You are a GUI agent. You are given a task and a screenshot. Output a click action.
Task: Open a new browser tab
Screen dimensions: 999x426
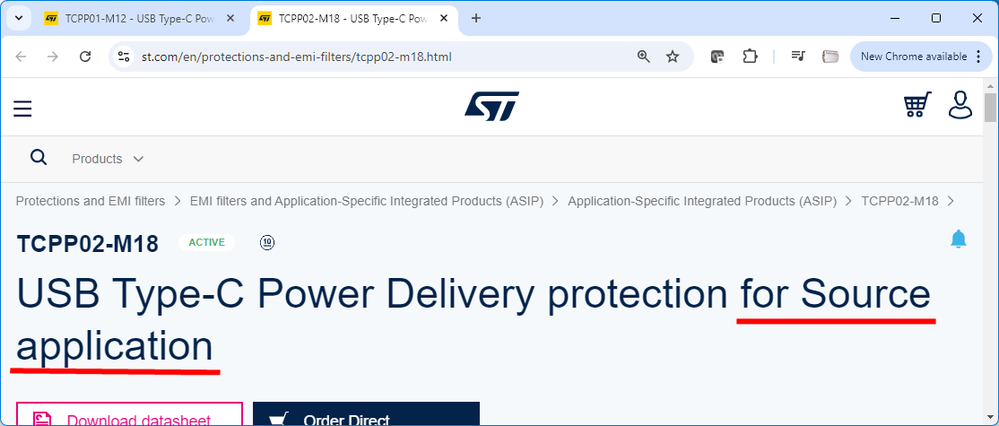(x=475, y=18)
